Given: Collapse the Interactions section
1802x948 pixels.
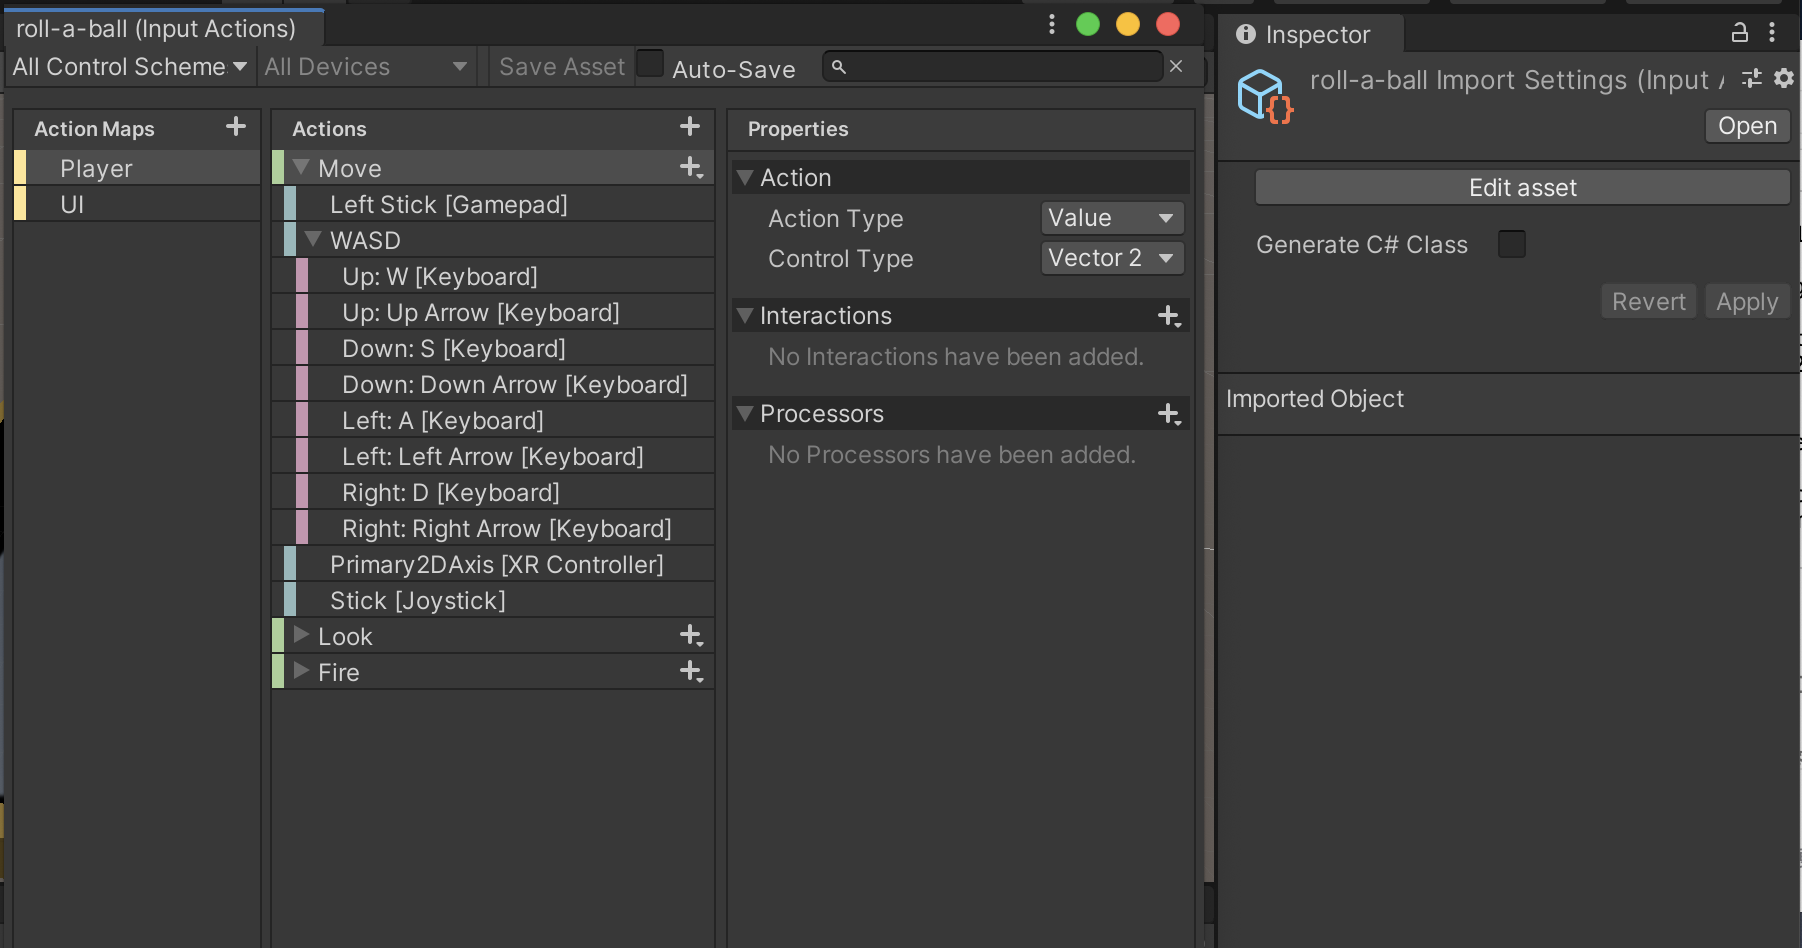Looking at the screenshot, I should pos(745,315).
